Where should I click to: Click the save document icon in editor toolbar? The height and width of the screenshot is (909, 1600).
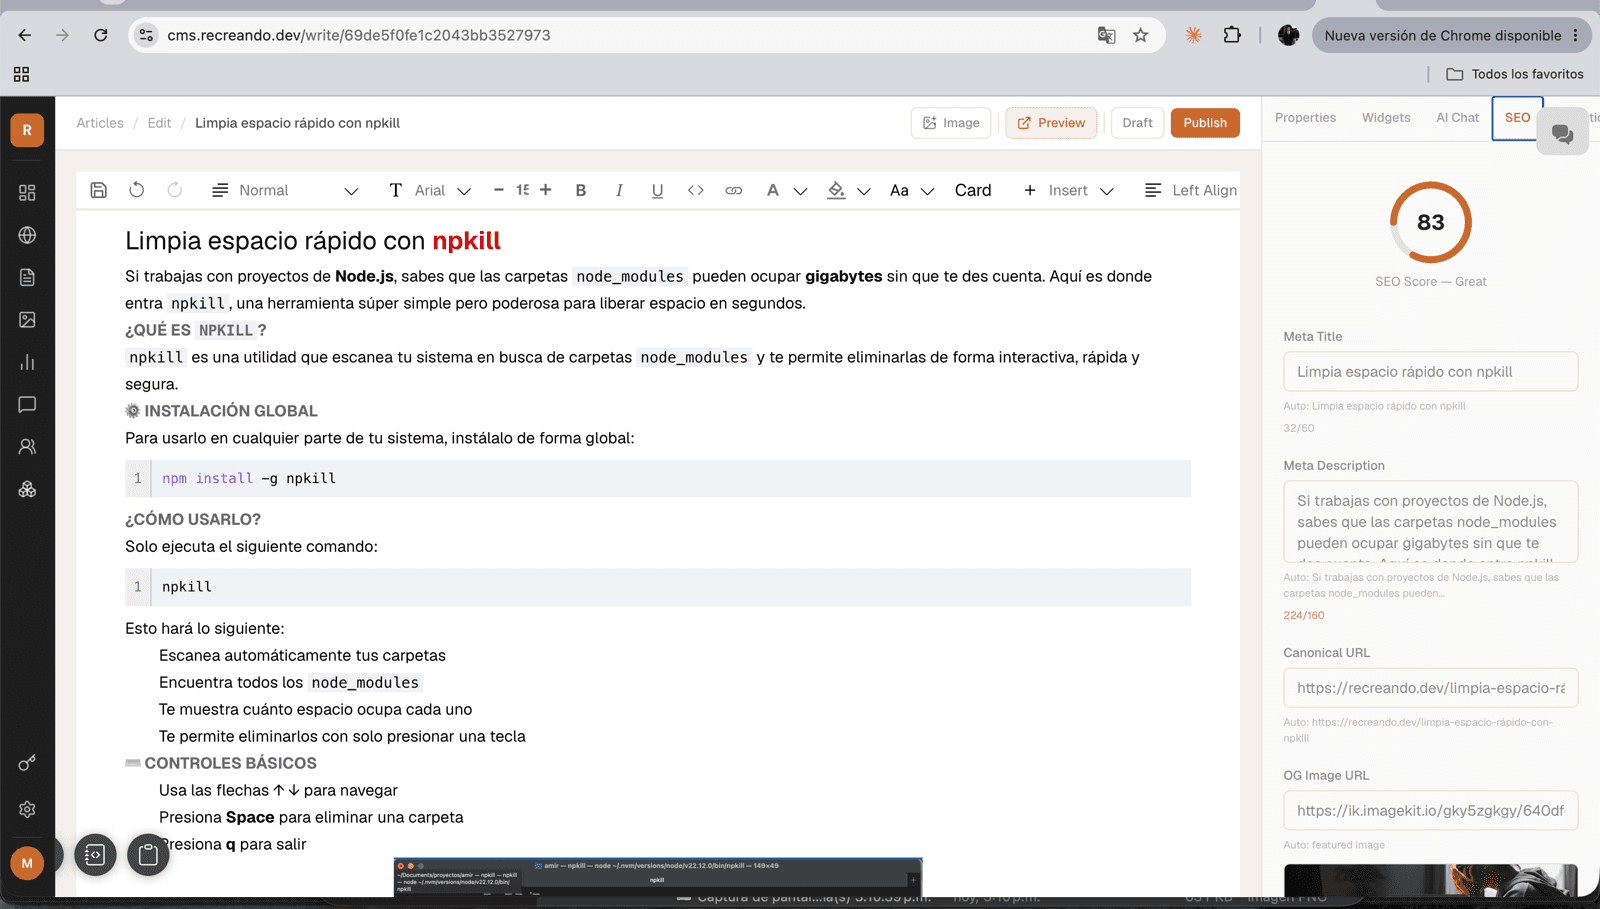coord(98,190)
